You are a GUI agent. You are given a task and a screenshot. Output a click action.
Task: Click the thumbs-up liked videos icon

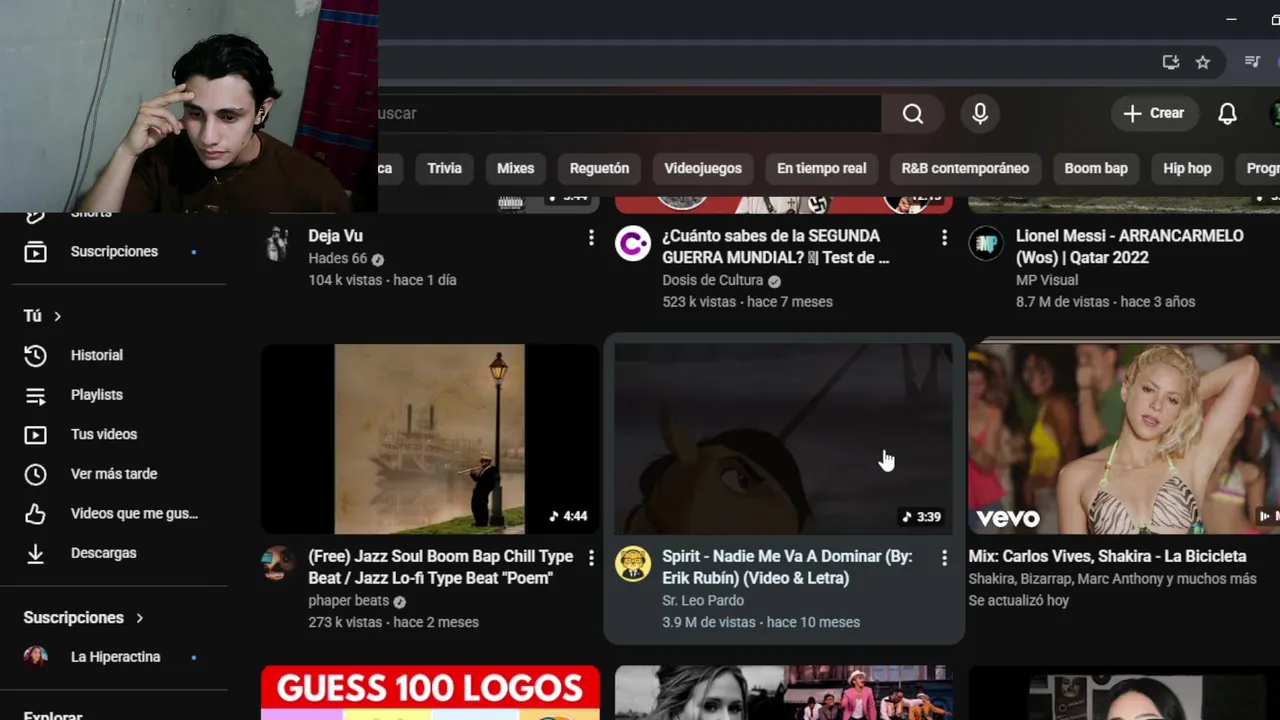click(35, 514)
